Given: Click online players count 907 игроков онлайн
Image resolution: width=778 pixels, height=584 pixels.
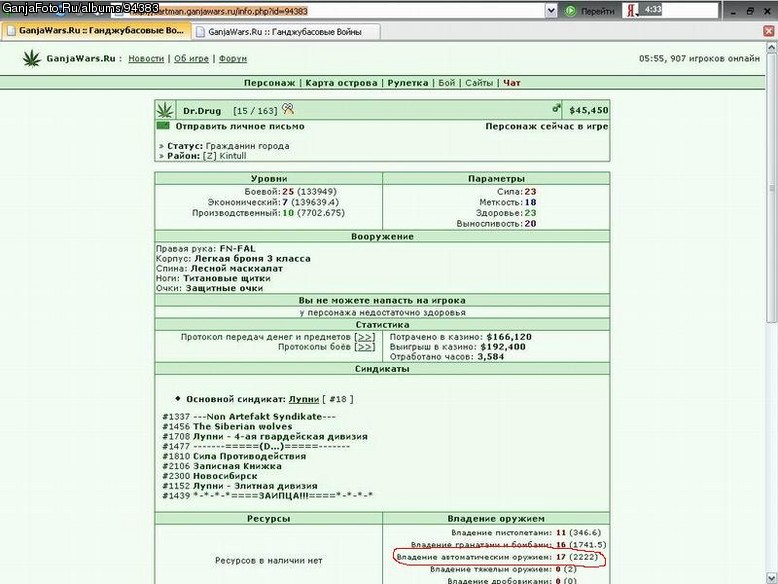Looking at the screenshot, I should [714, 59].
